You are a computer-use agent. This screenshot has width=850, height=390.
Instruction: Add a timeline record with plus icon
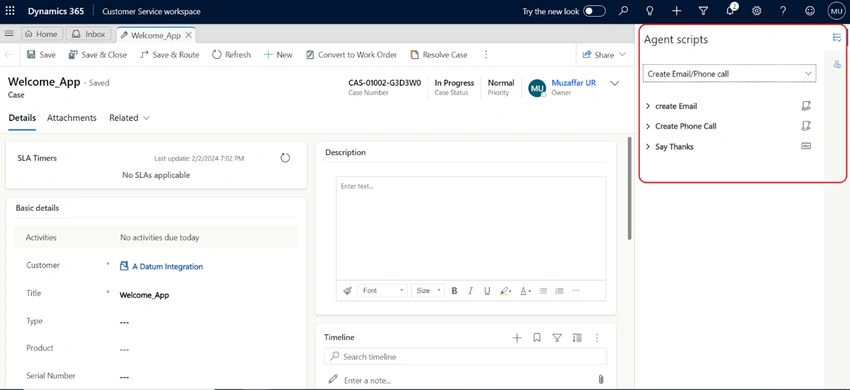(517, 338)
